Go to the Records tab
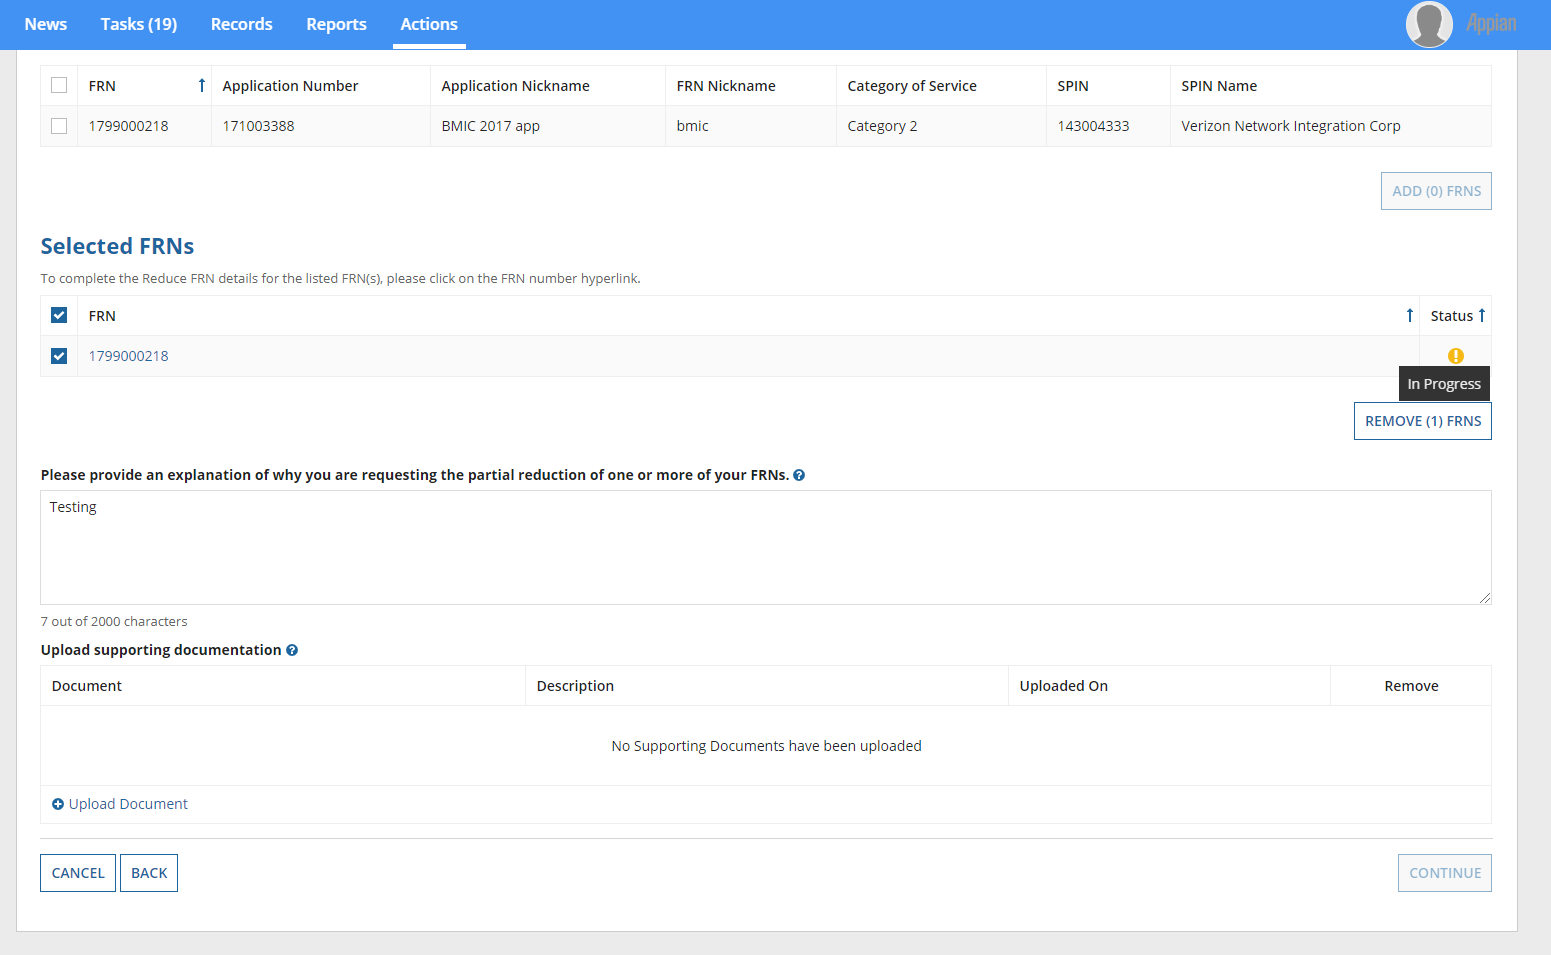Image resolution: width=1551 pixels, height=955 pixels. tap(241, 24)
